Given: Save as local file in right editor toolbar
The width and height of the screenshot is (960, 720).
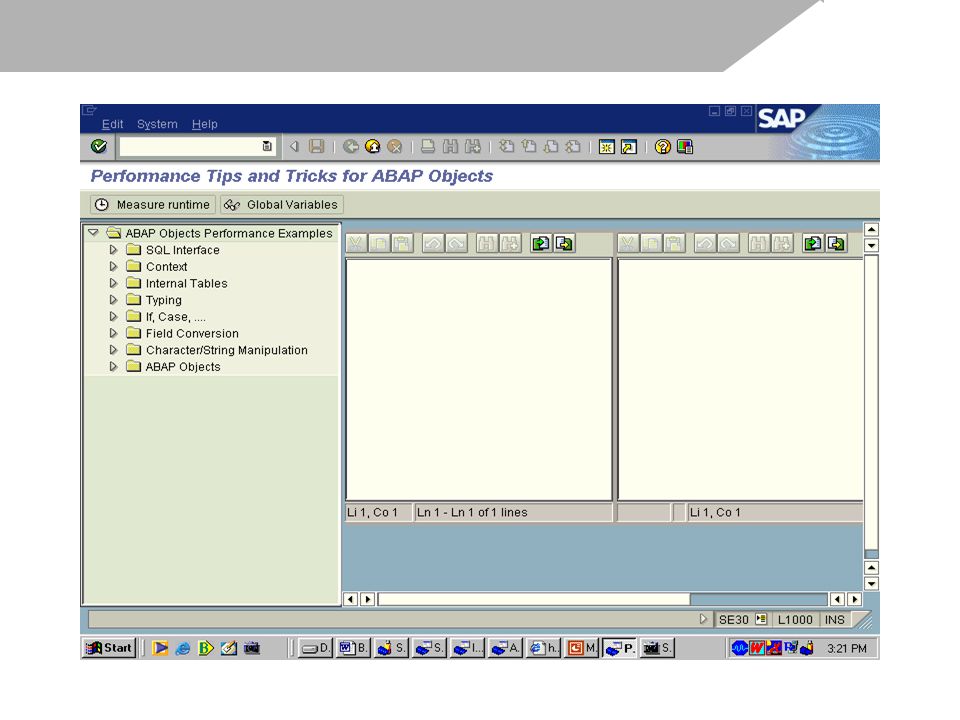Looking at the screenshot, I should (836, 244).
